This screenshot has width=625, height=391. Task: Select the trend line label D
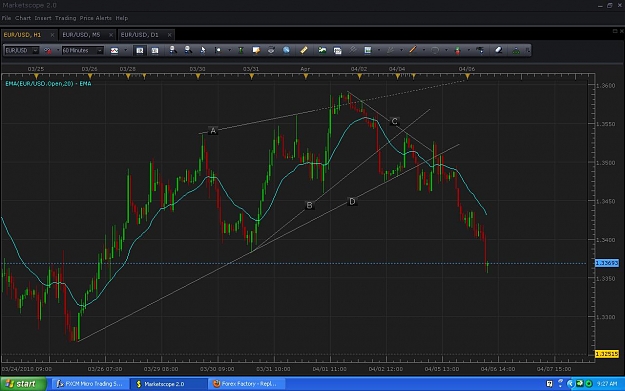352,201
